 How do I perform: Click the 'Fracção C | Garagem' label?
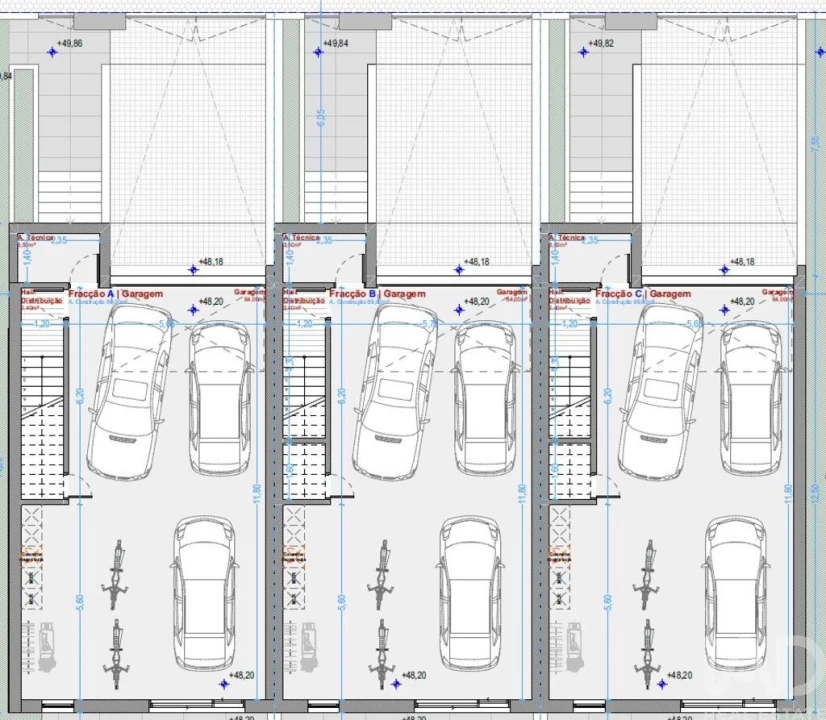[x=641, y=294]
